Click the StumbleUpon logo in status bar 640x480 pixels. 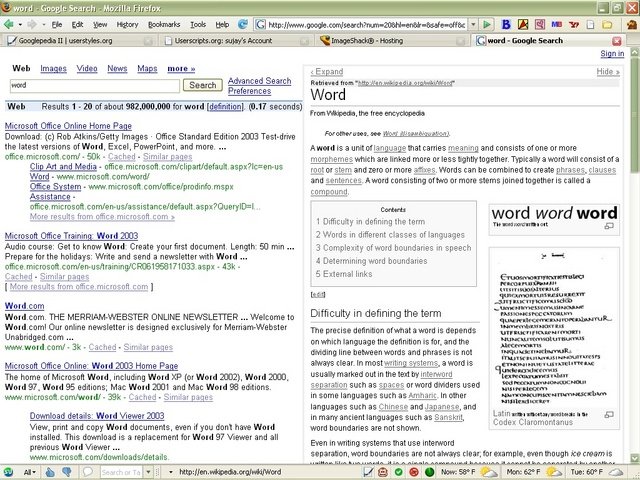pyautogui.click(x=8, y=472)
